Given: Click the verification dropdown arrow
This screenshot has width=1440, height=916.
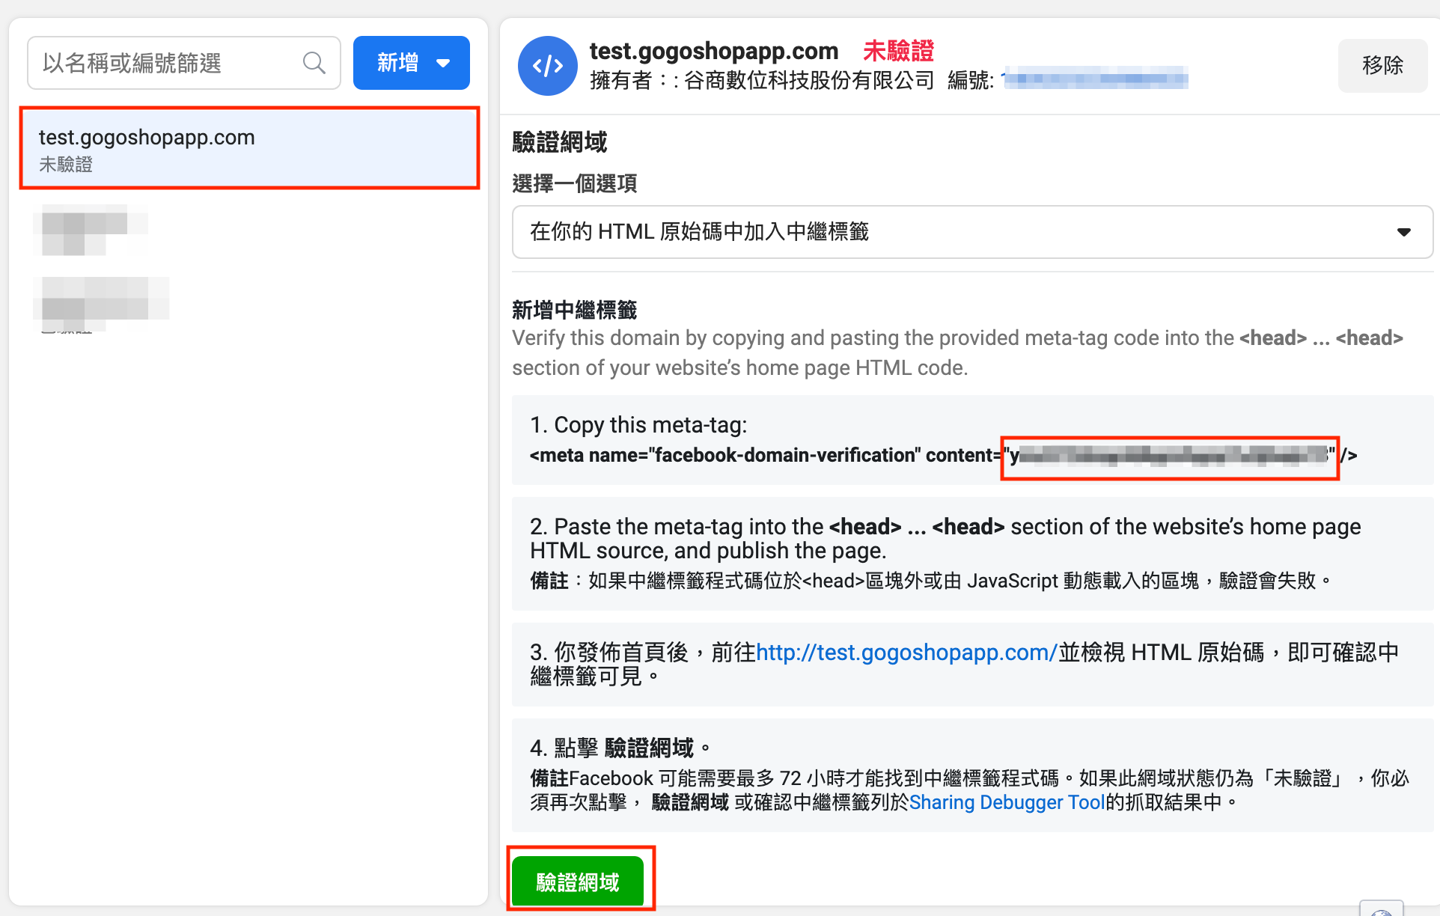Looking at the screenshot, I should click(1404, 232).
